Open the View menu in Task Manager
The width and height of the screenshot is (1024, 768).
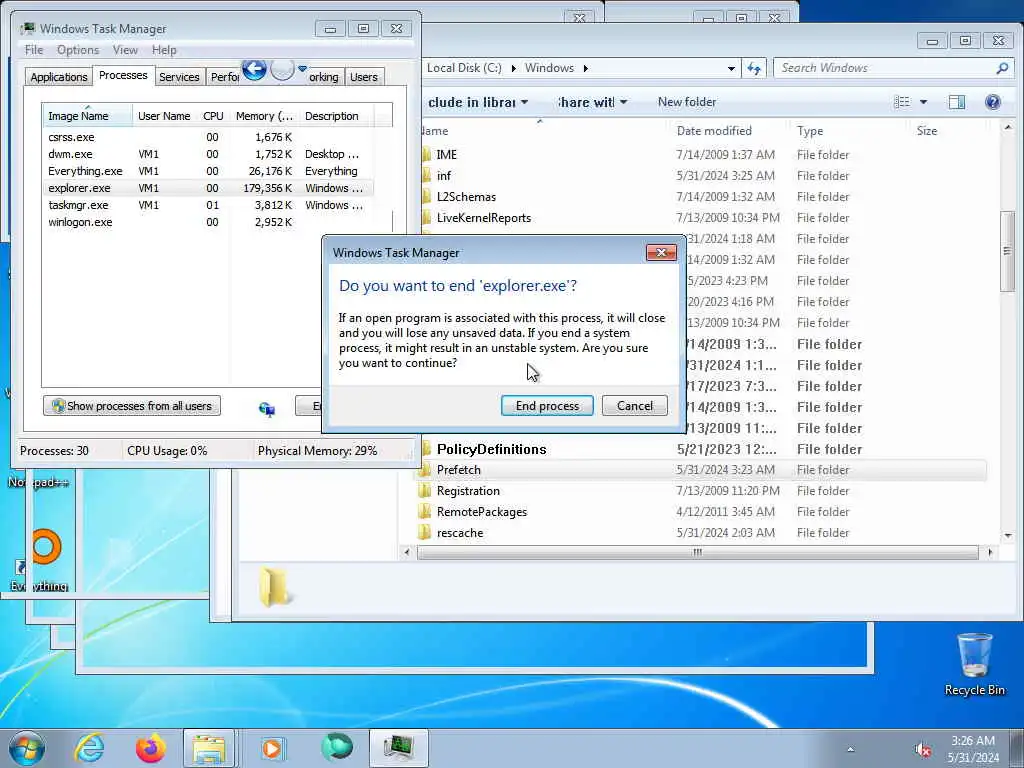pyautogui.click(x=125, y=50)
